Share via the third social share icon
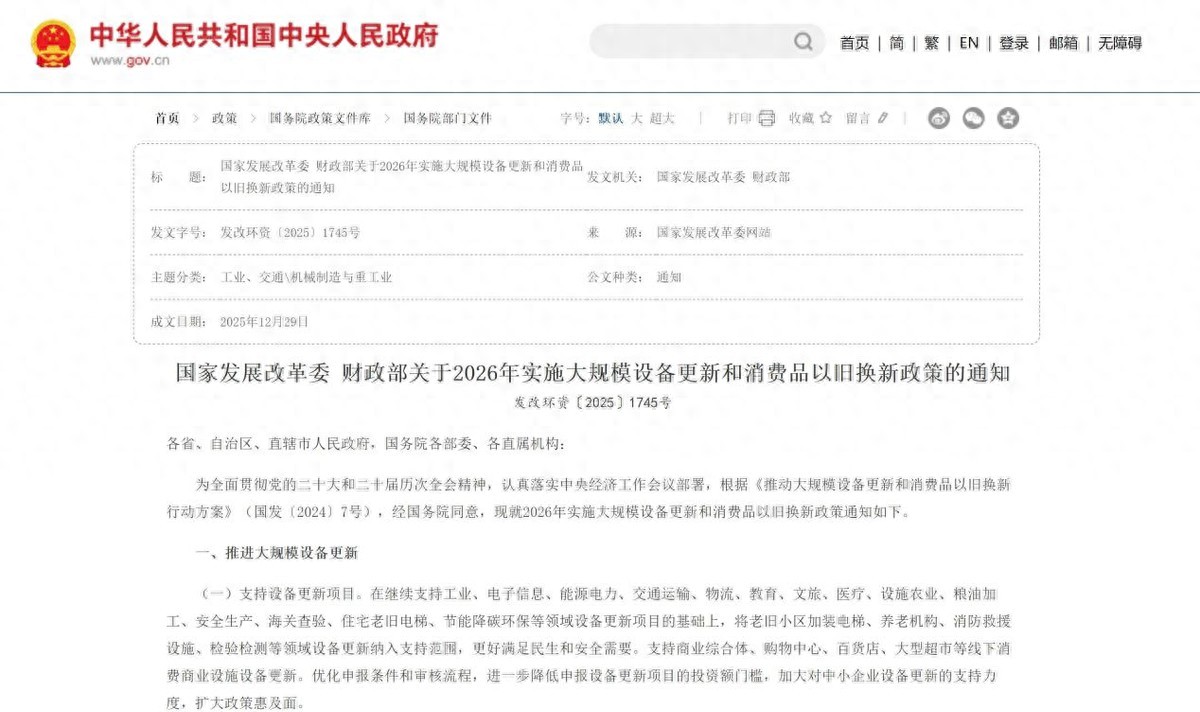Screen dimensions: 1200x712 [1007, 117]
